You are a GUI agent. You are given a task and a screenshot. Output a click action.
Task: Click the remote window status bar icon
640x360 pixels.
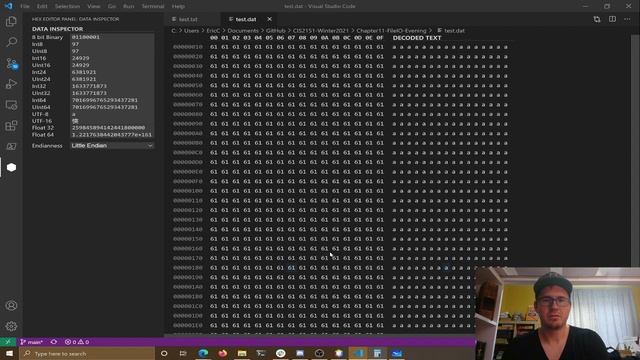click(8, 342)
